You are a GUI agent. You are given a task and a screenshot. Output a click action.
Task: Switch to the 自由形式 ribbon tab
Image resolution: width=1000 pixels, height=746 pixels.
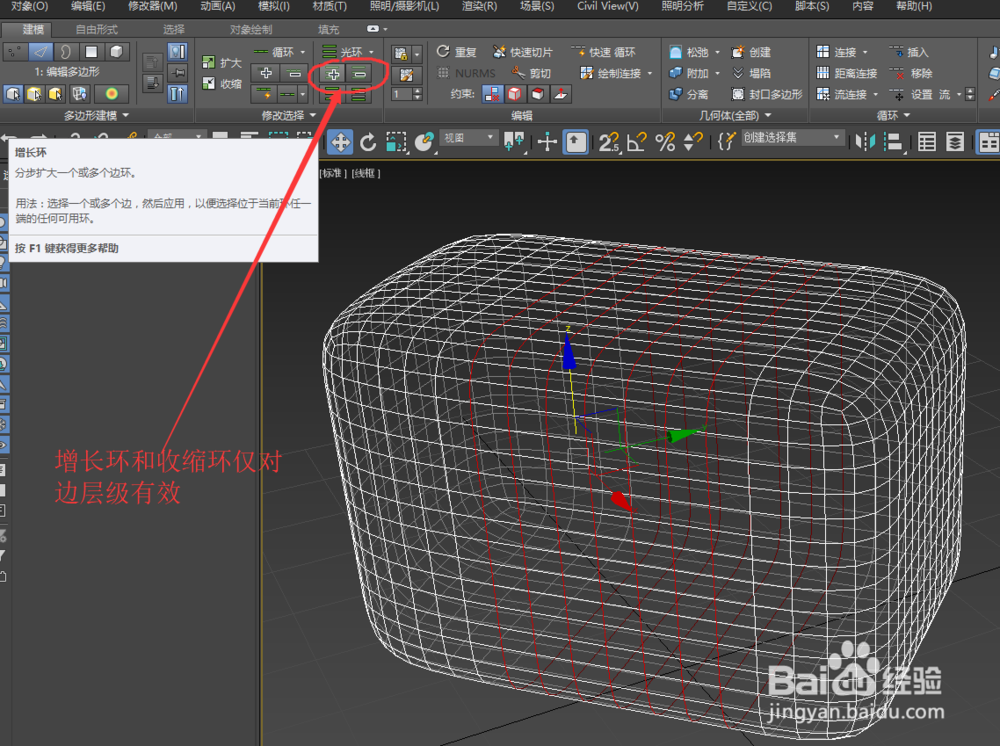tap(96, 29)
